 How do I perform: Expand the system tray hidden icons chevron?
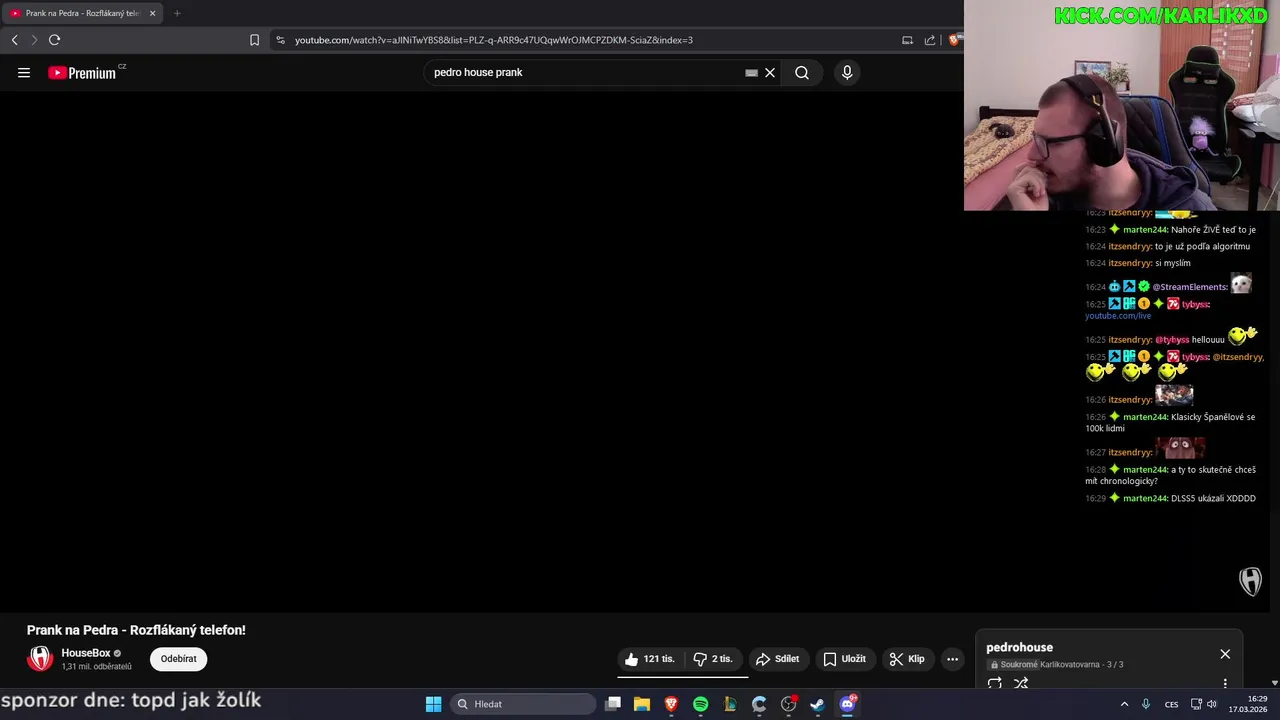[1124, 704]
